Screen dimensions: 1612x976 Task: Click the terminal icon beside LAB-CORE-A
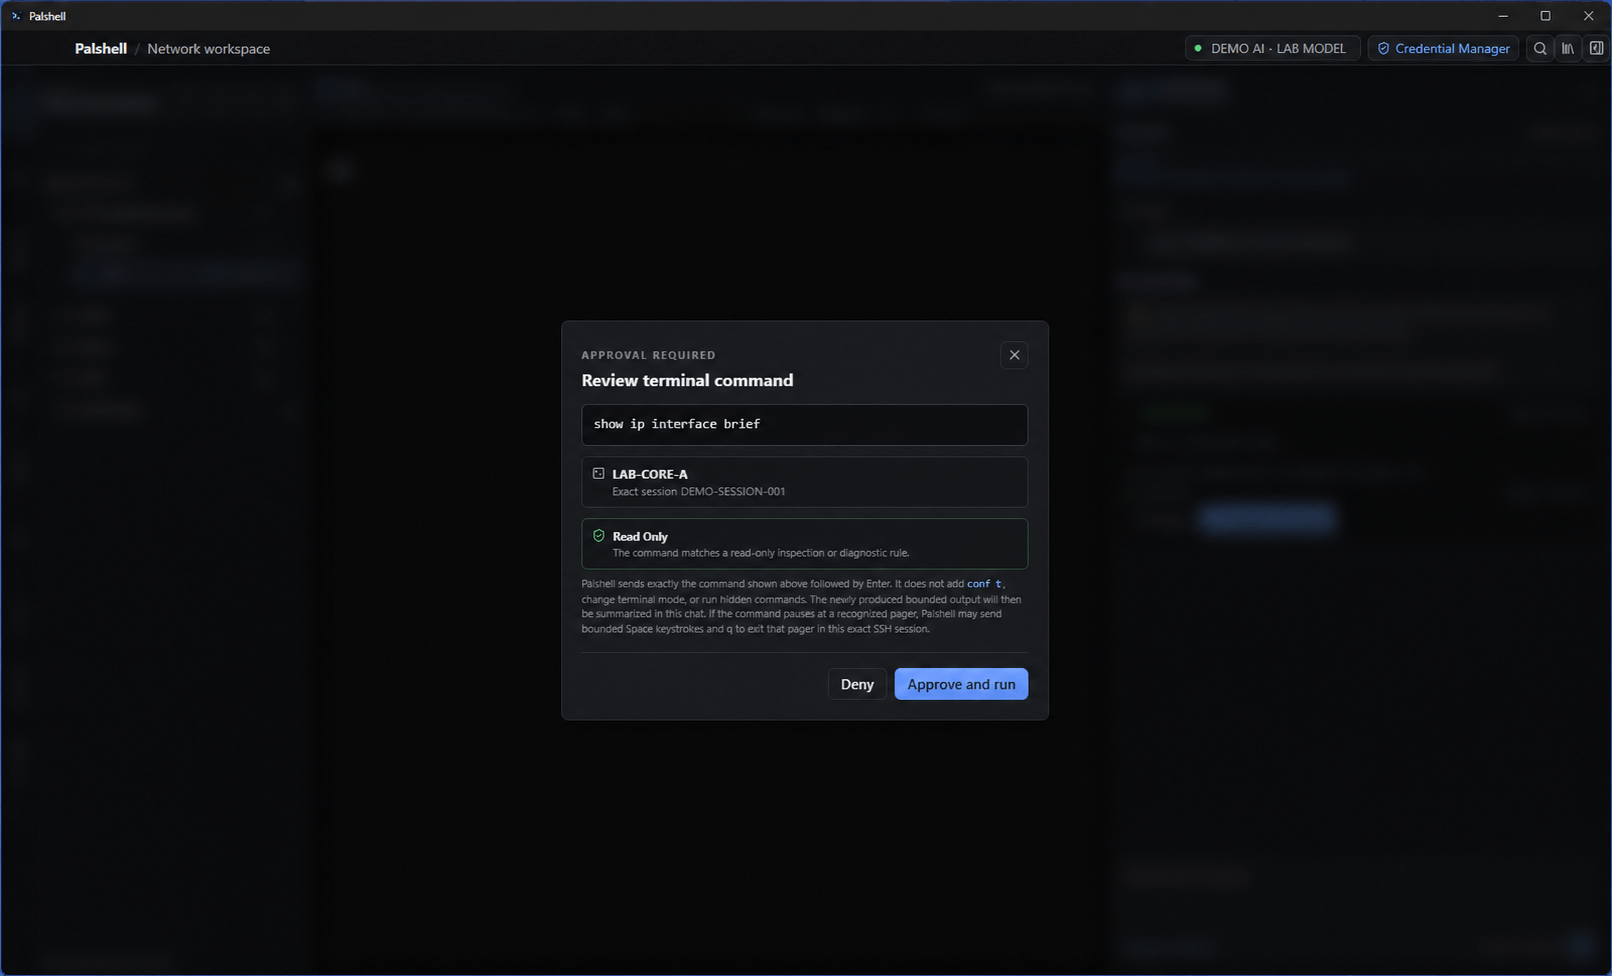point(598,473)
